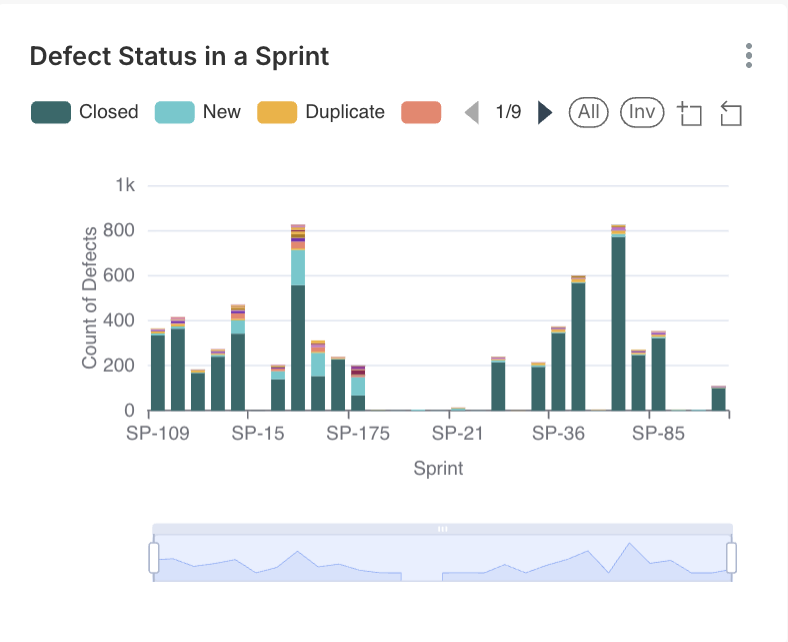The image size is (788, 642).
Task: Select all series with the All button
Action: [x=589, y=112]
